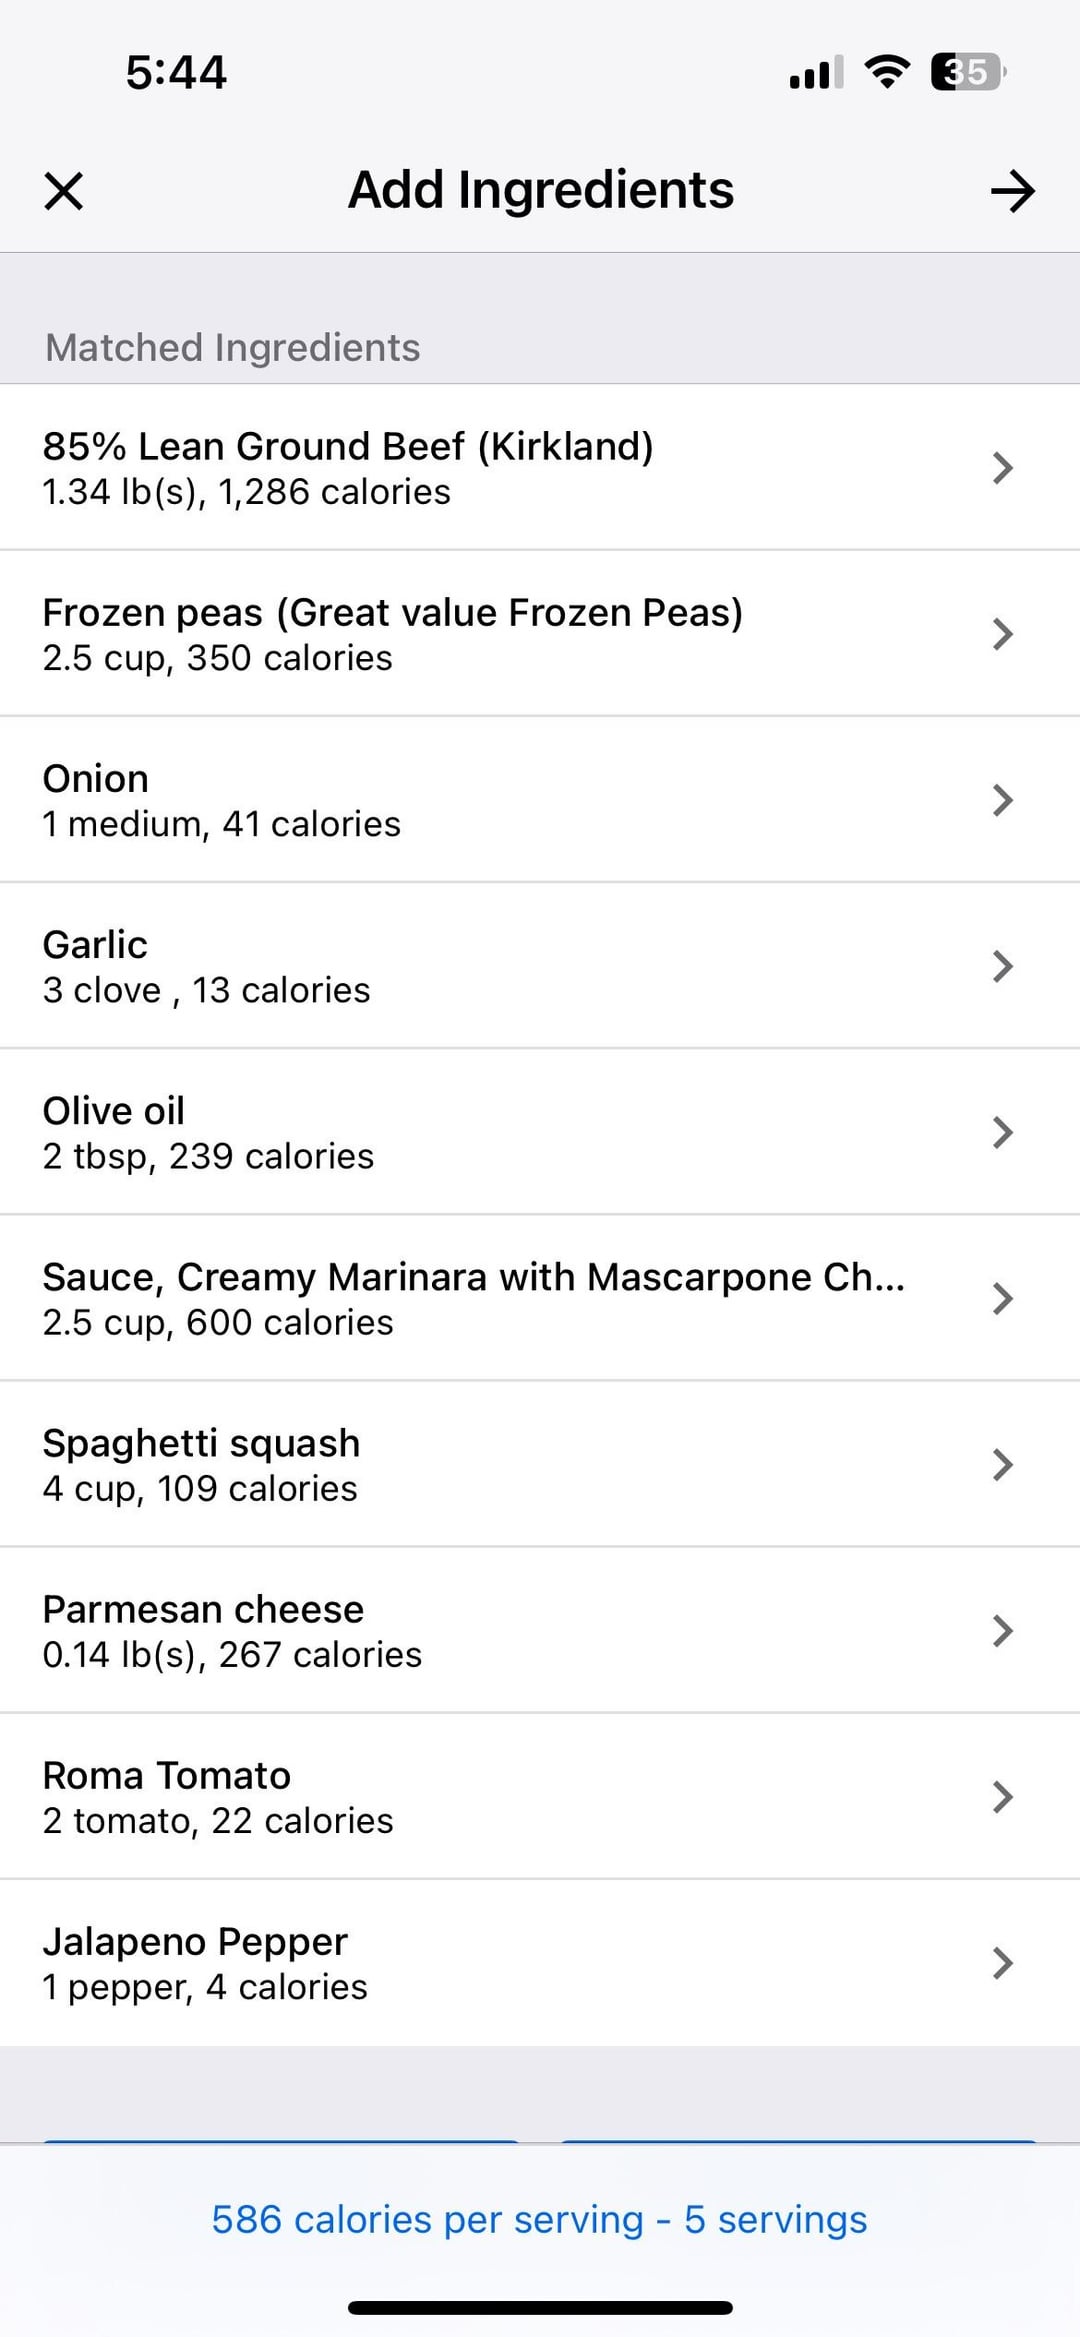1080x2337 pixels.
Task: Tap the Spaghetti squash chevron arrow
Action: [x=1002, y=1464]
